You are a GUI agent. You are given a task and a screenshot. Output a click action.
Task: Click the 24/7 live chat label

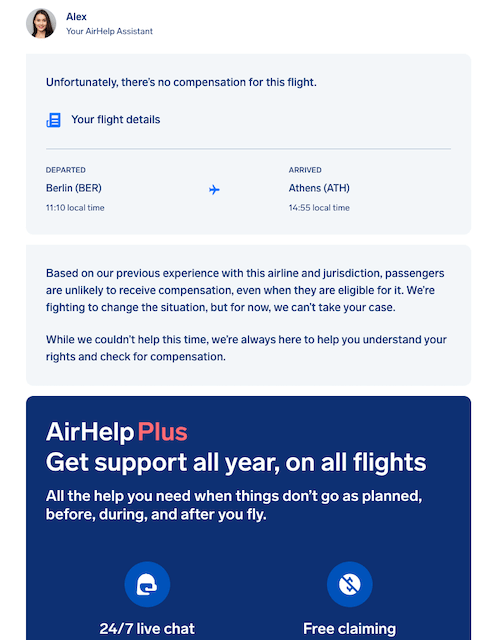(x=147, y=629)
